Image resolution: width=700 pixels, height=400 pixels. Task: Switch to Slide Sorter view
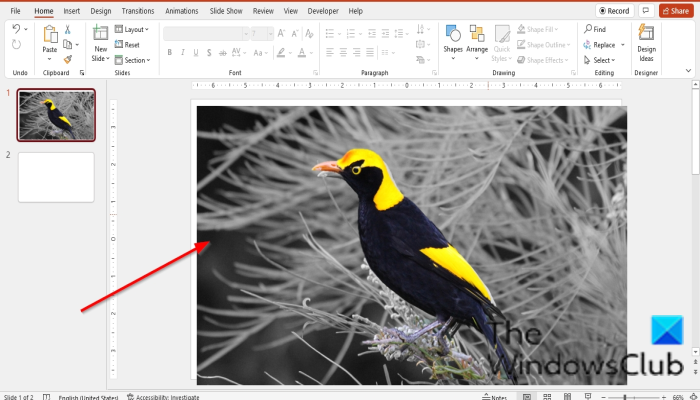coord(548,397)
